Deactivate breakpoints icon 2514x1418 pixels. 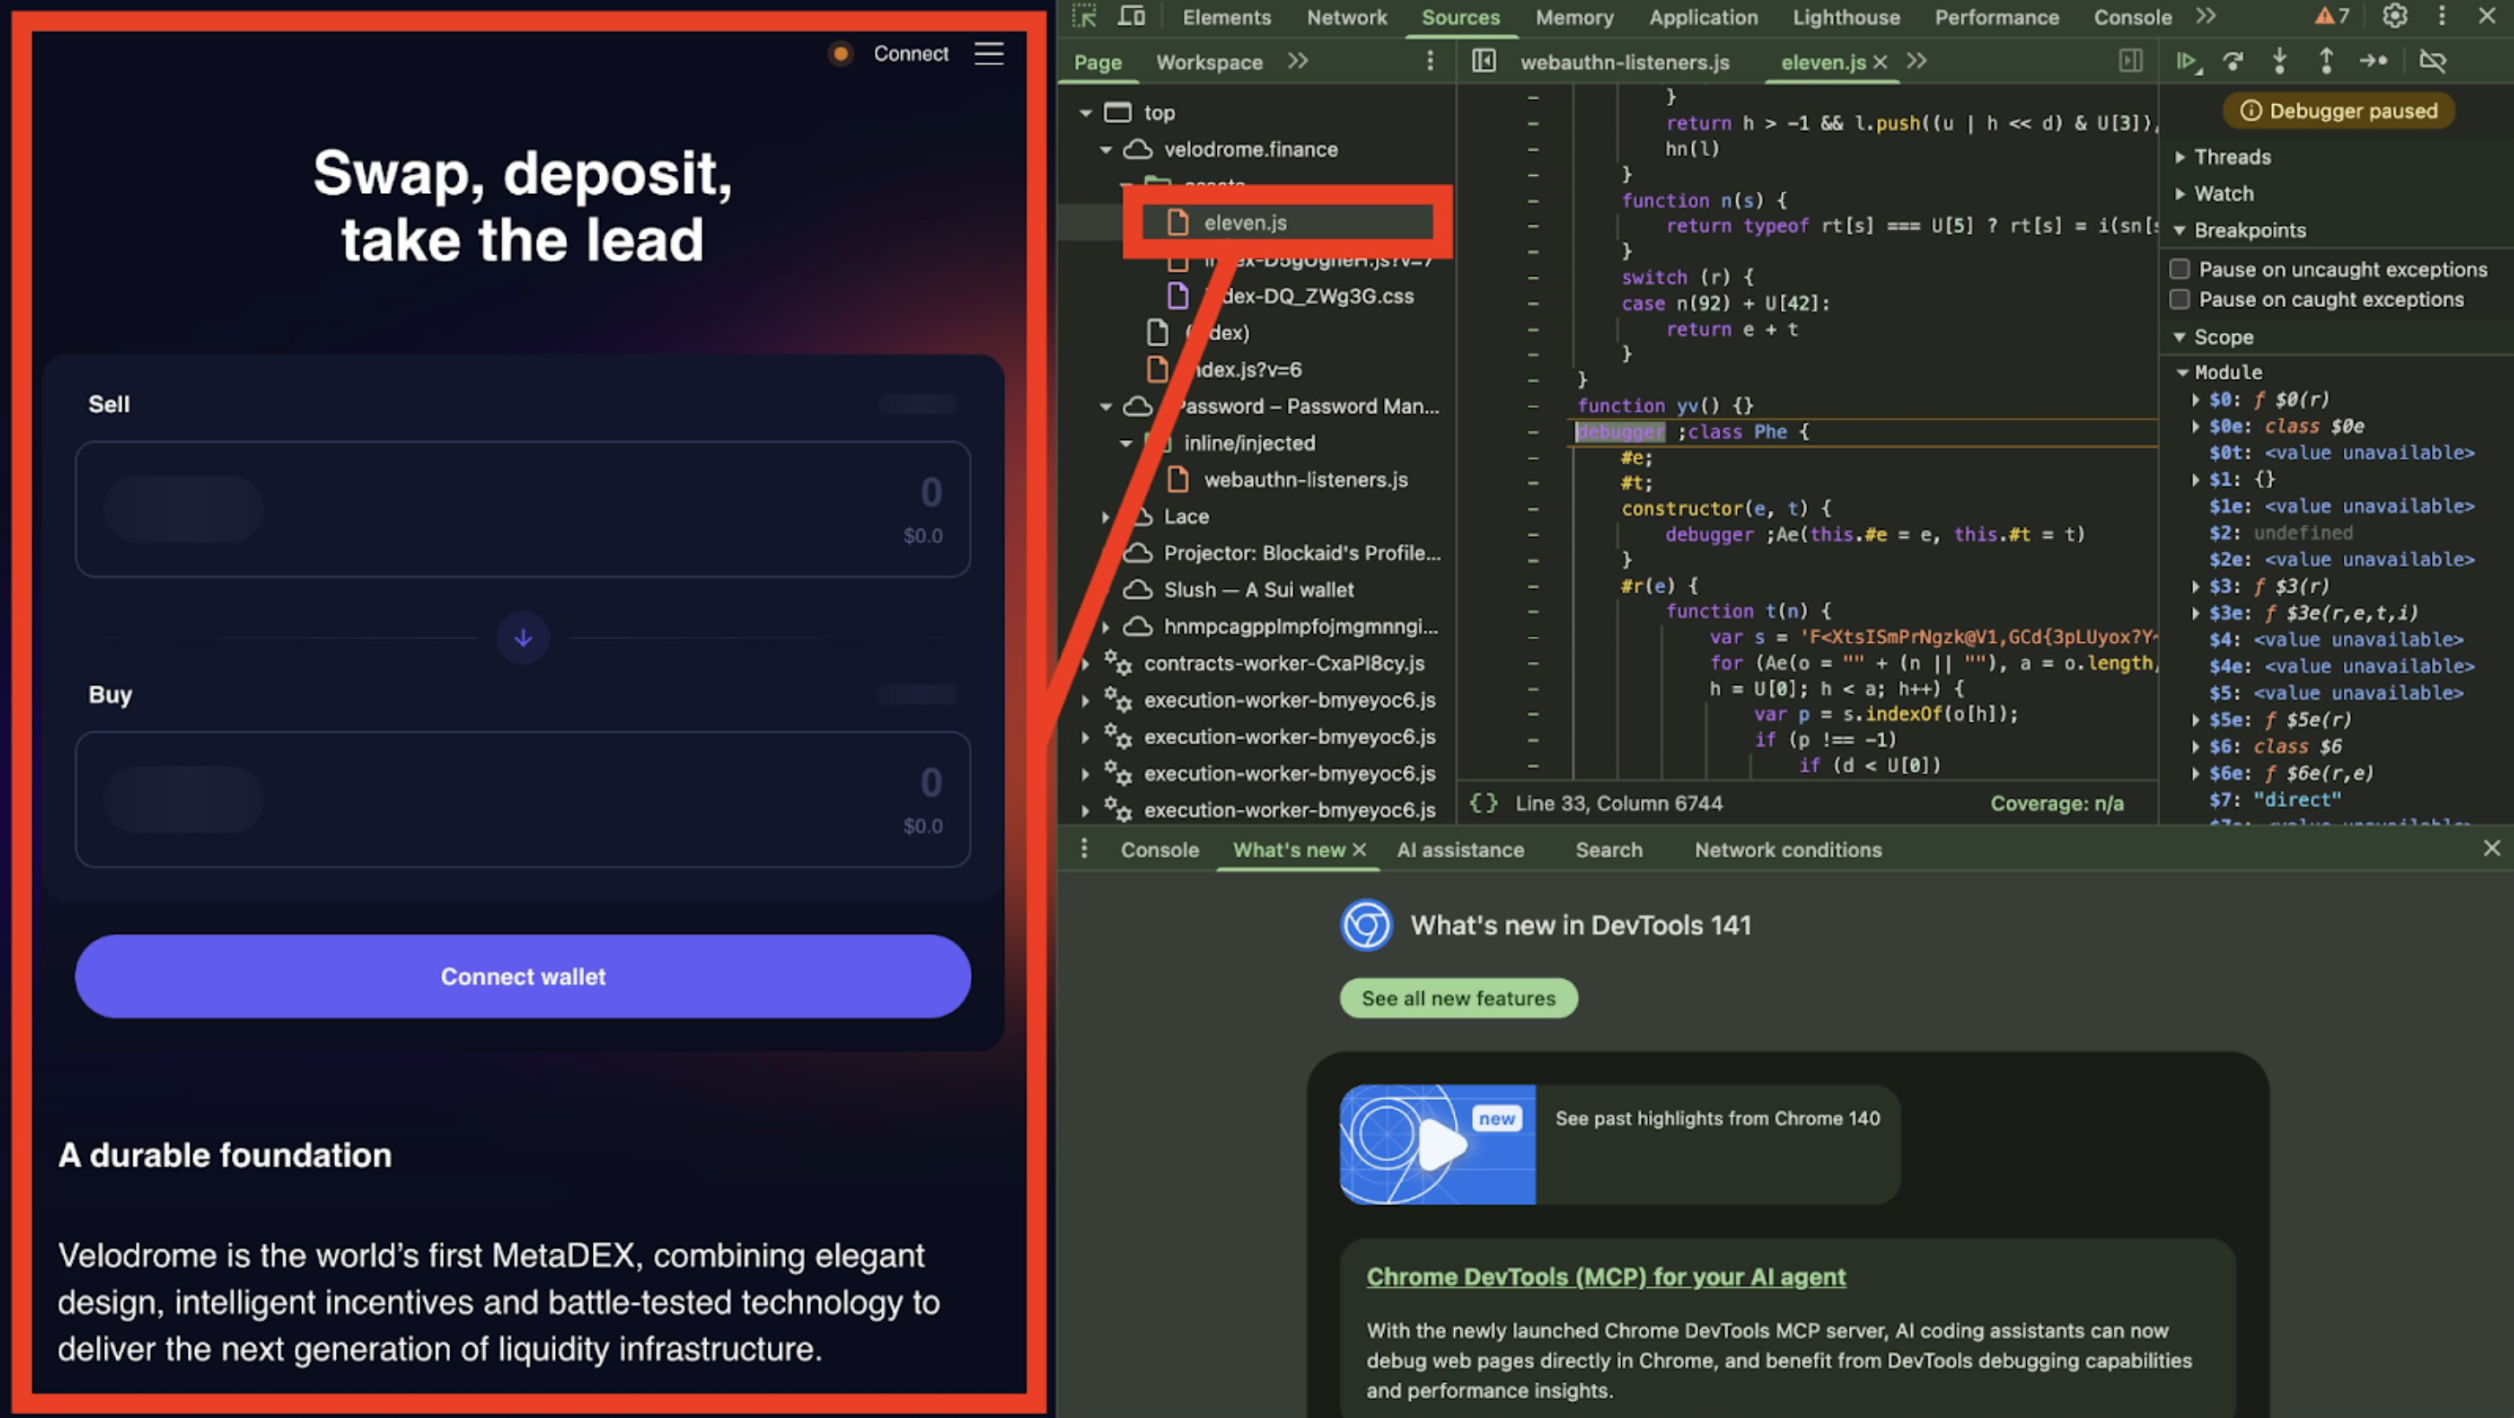tap(2432, 62)
